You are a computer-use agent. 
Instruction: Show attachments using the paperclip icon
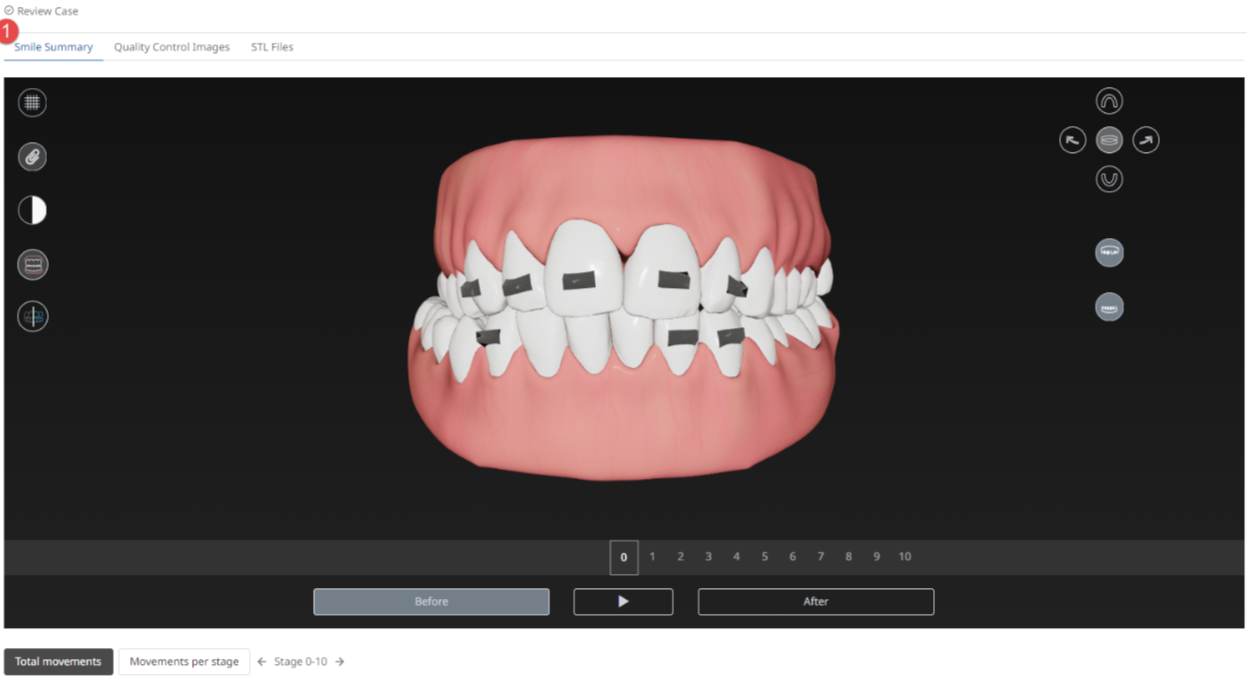coord(32,156)
